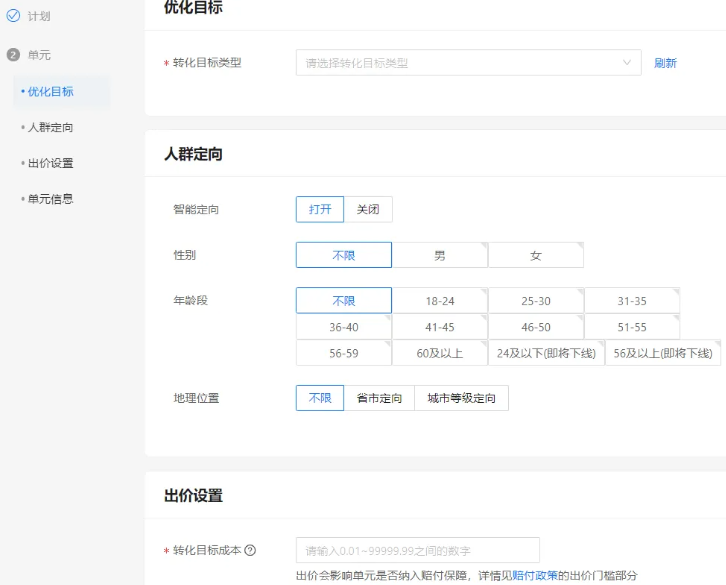Set 年龄段 to 不限
726x585 pixels.
point(344,301)
